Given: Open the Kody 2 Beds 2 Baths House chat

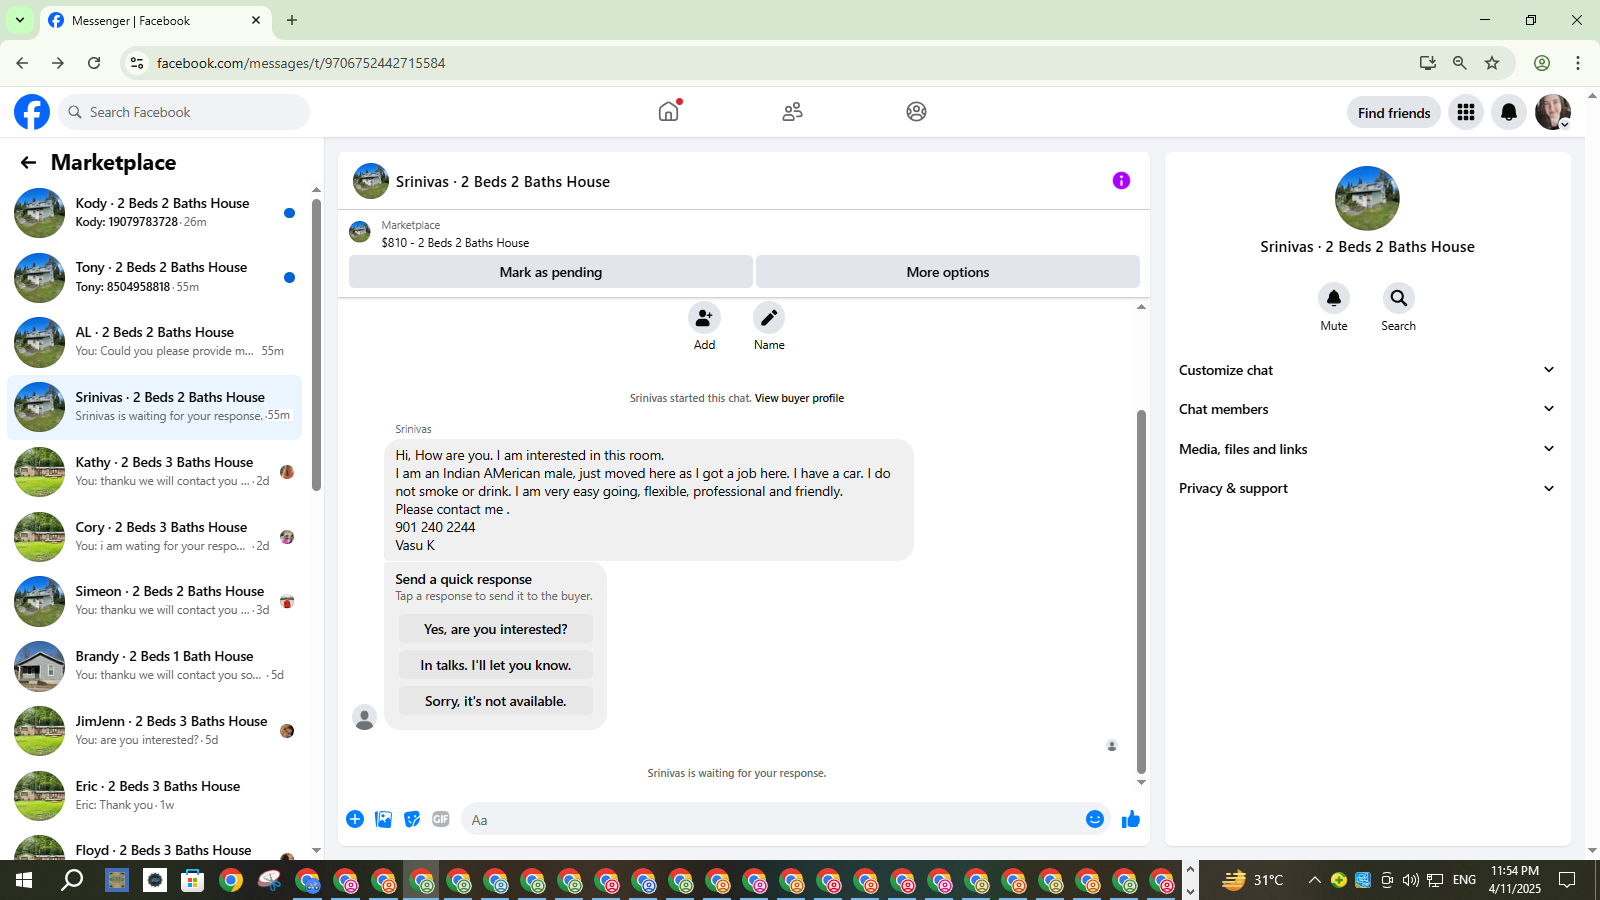Looking at the screenshot, I should (155, 212).
